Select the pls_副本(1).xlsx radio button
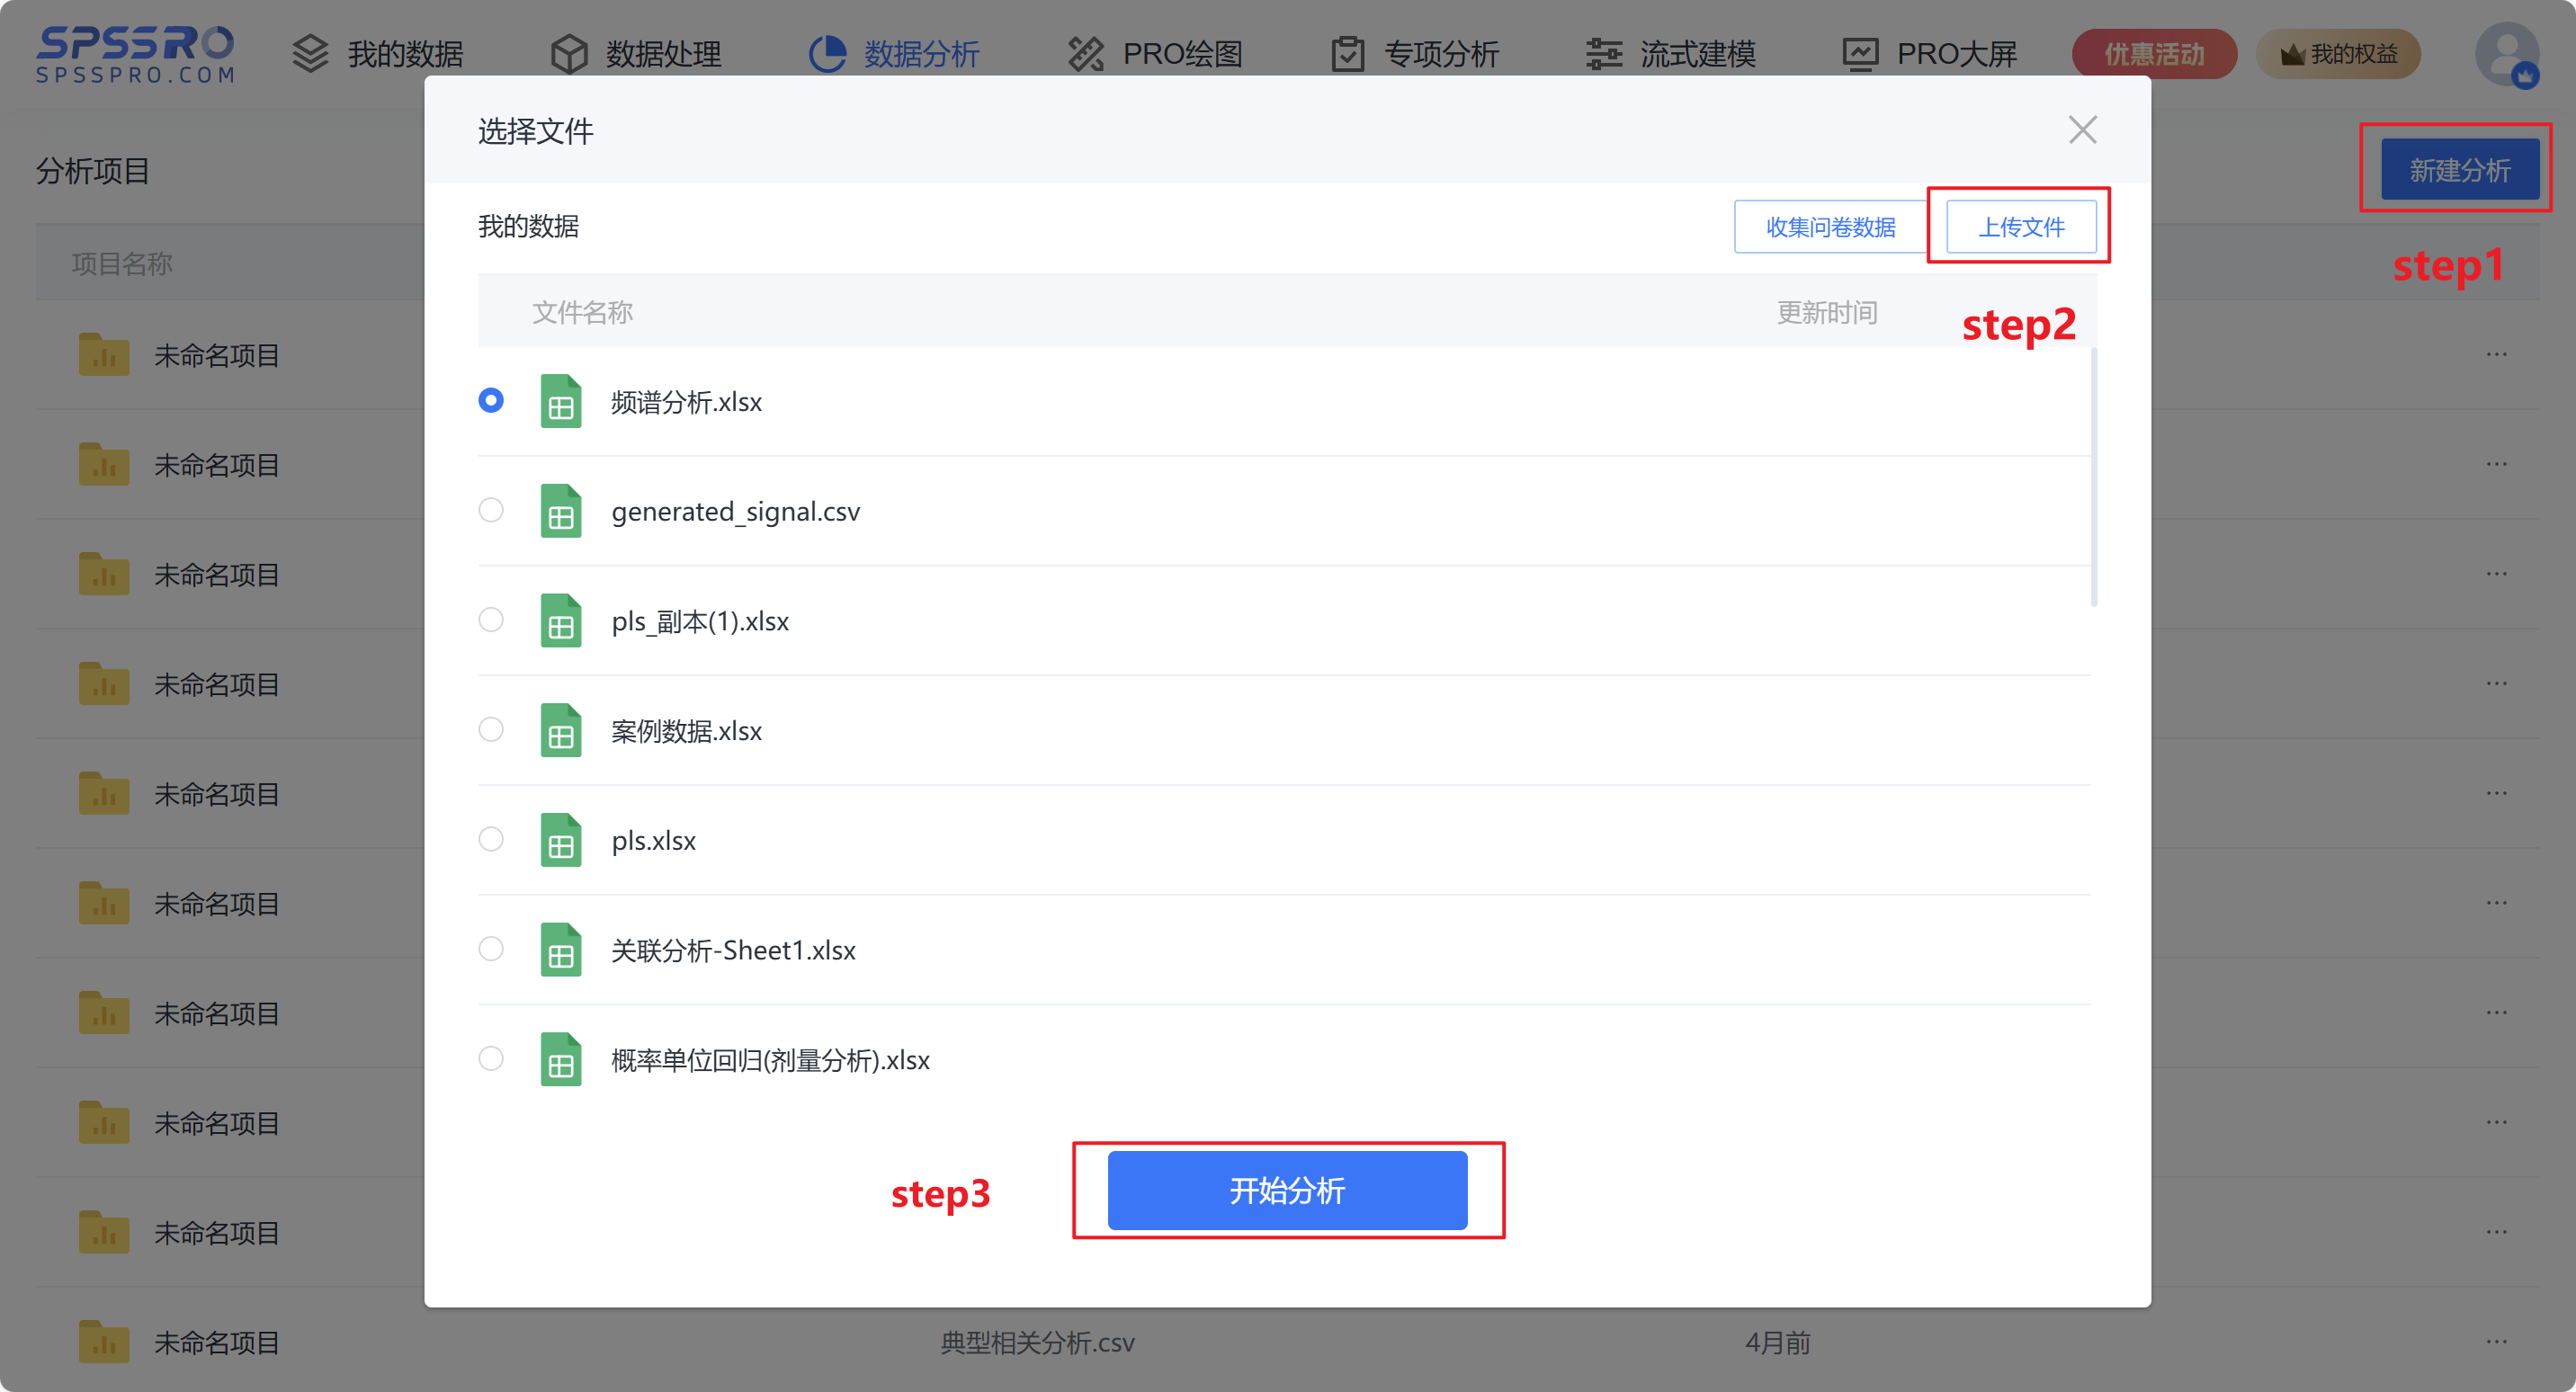The image size is (2576, 1392). click(x=491, y=619)
